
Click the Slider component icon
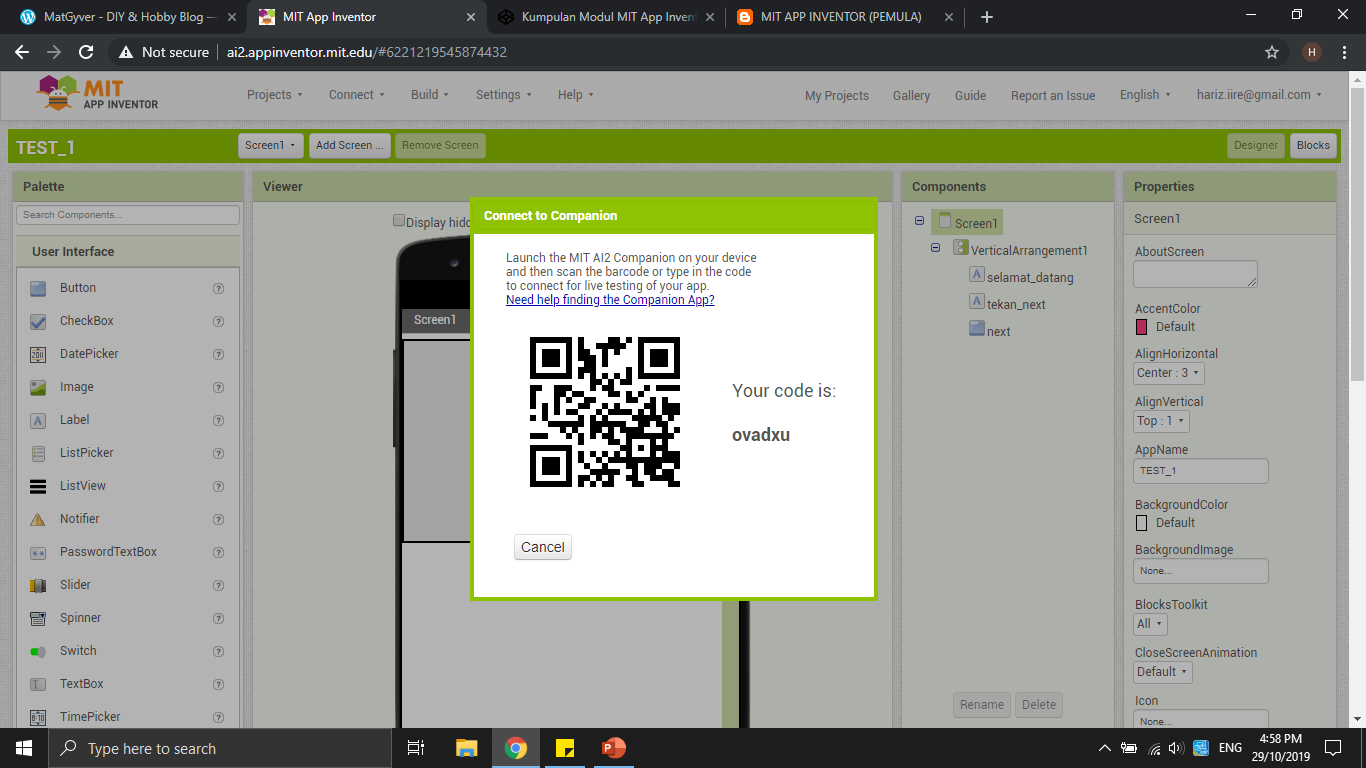(38, 585)
